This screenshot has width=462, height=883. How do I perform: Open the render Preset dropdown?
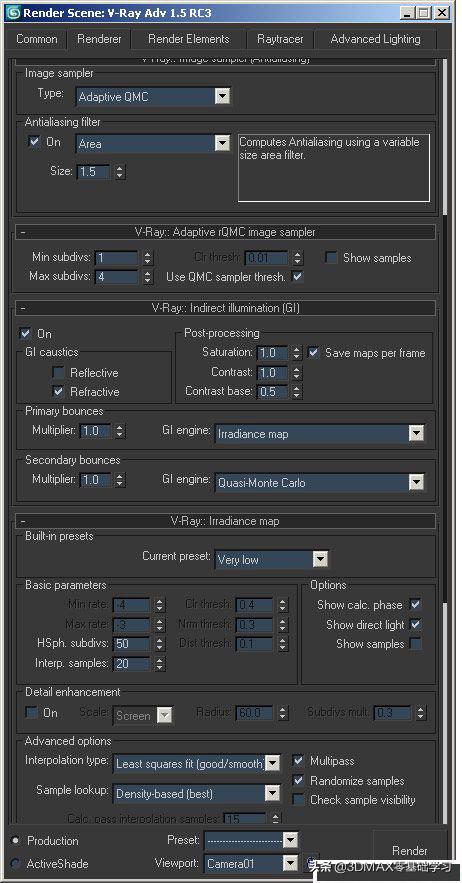click(251, 841)
